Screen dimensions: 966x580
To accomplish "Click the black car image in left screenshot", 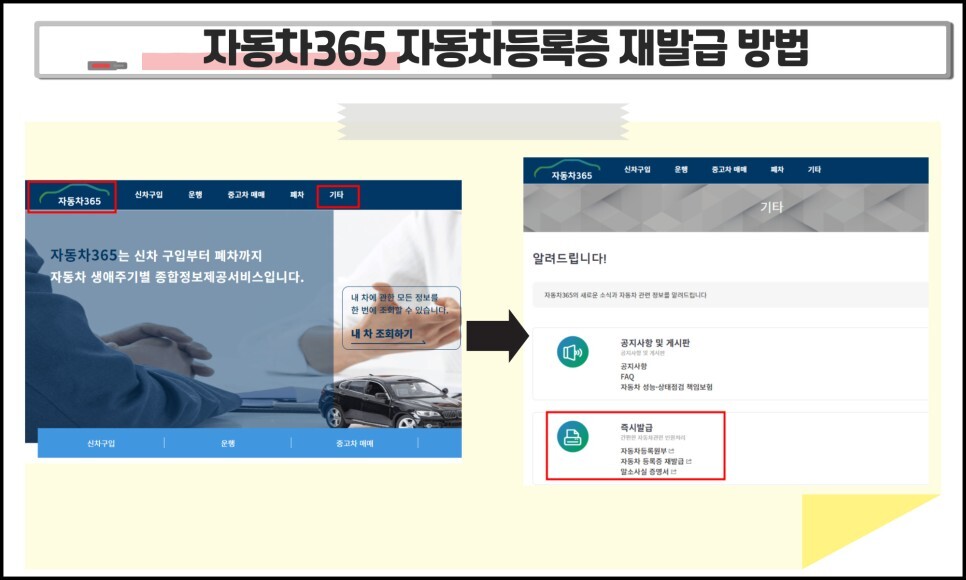I will (390, 402).
